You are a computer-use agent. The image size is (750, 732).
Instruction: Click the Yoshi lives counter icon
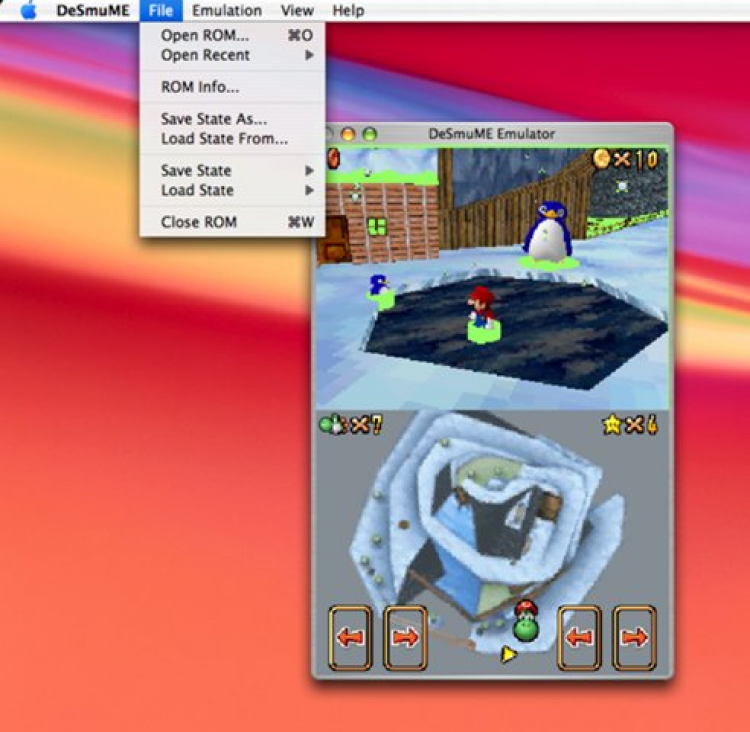[333, 424]
